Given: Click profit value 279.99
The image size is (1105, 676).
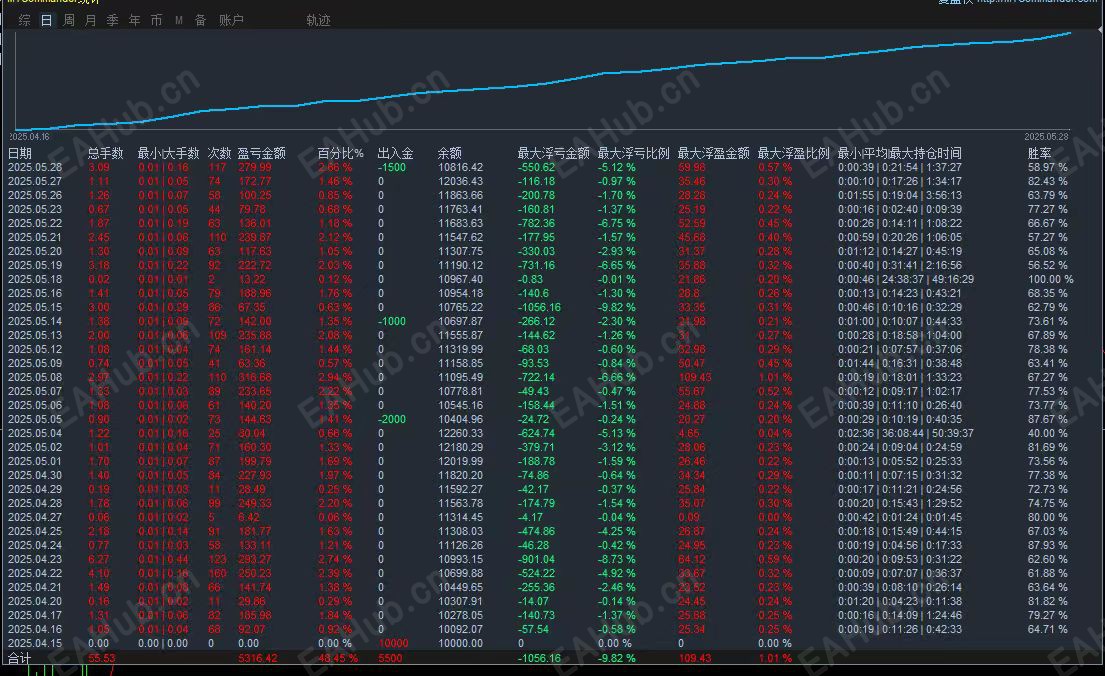Looking at the screenshot, I should pyautogui.click(x=255, y=167).
